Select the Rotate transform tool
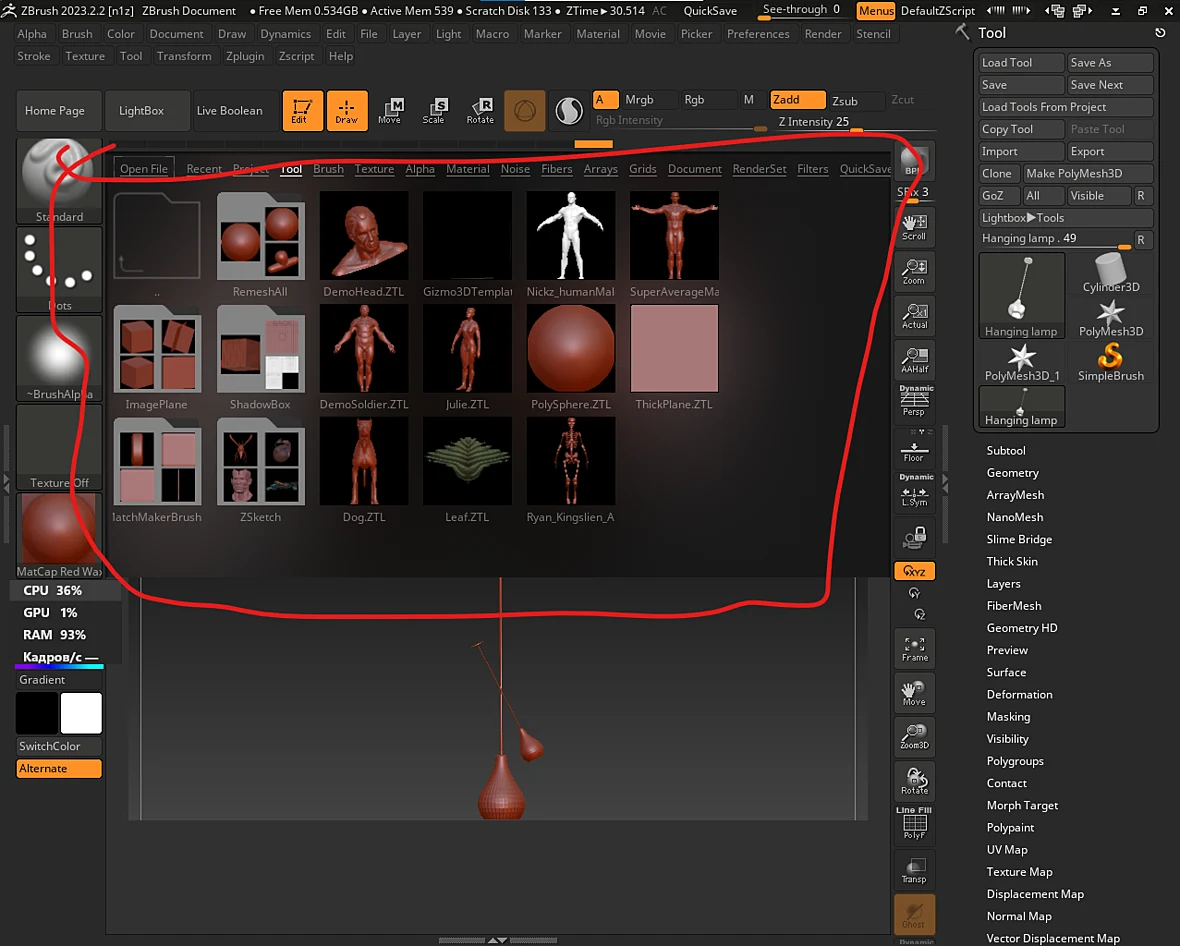Image resolution: width=1180 pixels, height=946 pixels. click(480, 111)
